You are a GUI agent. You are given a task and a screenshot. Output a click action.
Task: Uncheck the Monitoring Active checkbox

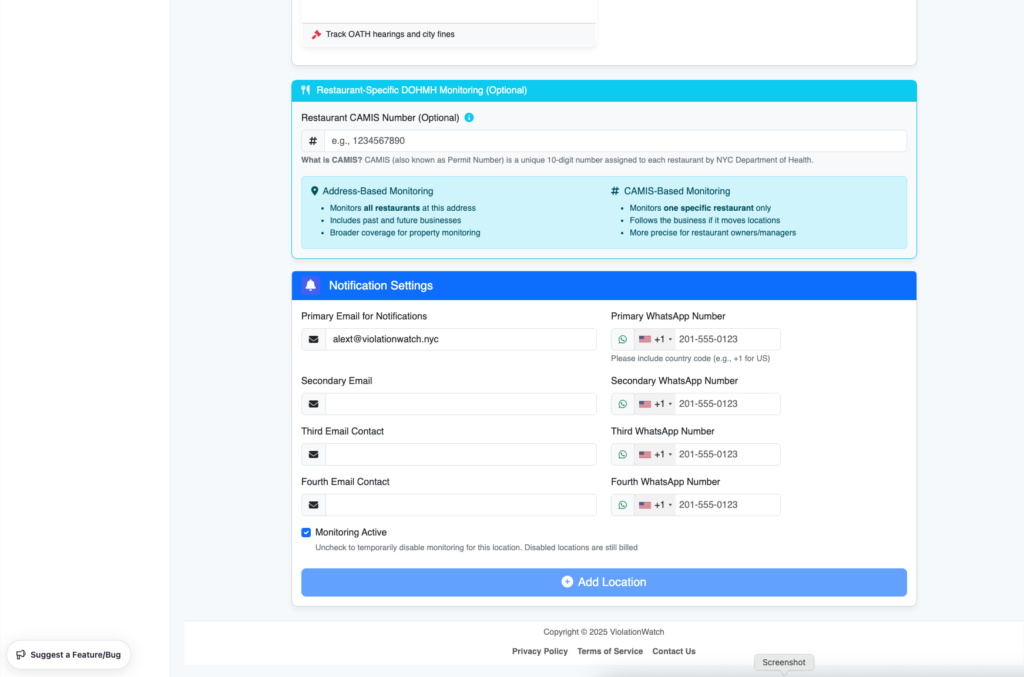306,533
